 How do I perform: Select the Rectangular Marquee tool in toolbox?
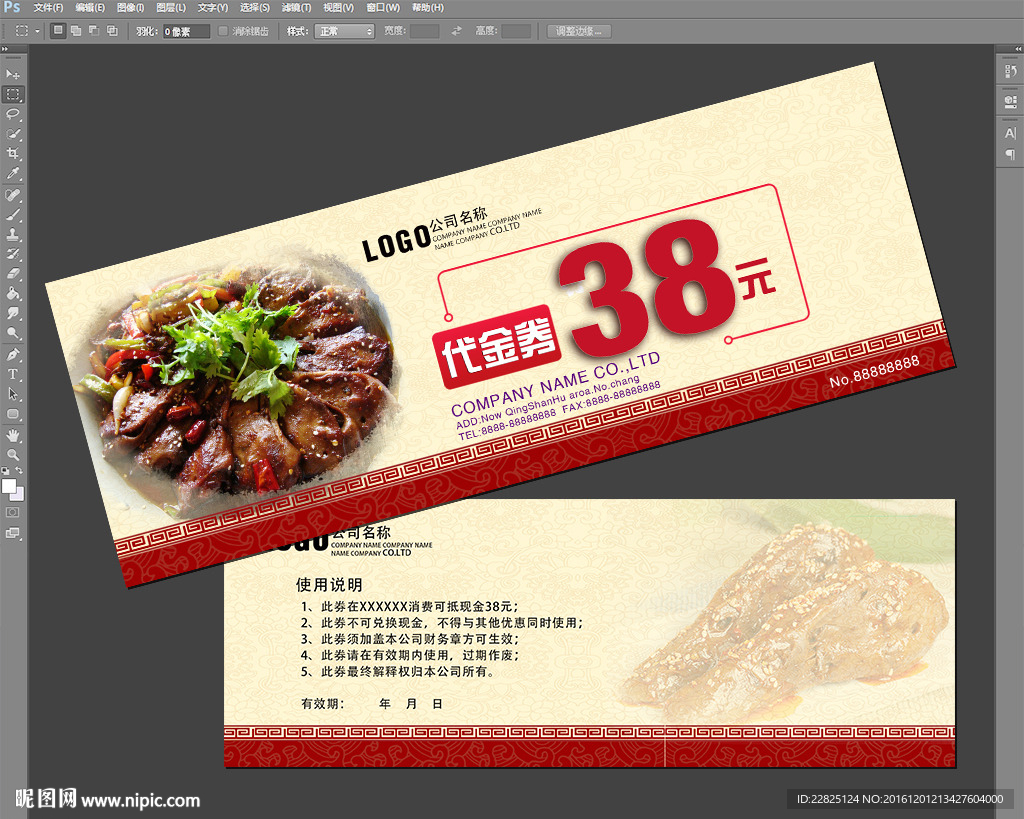[x=12, y=94]
